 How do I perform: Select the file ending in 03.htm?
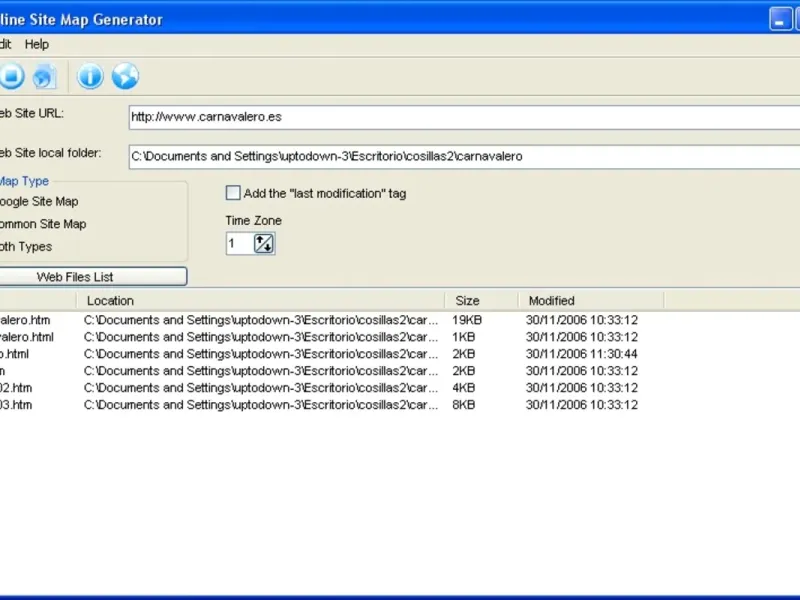(16, 405)
